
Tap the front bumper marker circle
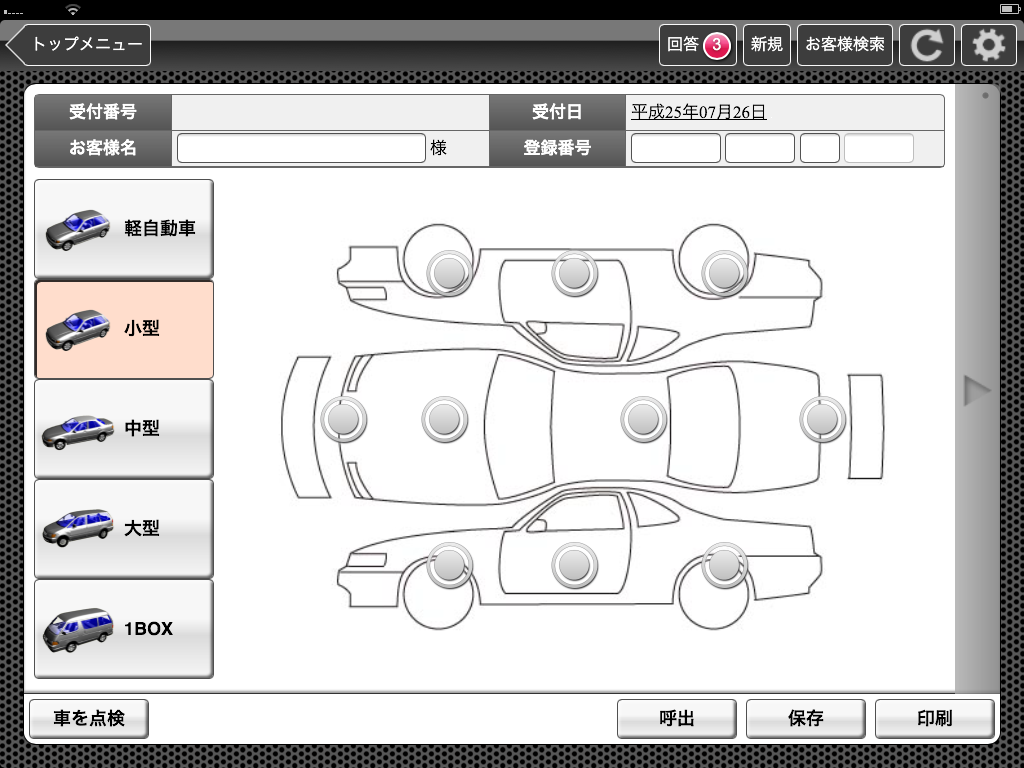pyautogui.click(x=343, y=419)
